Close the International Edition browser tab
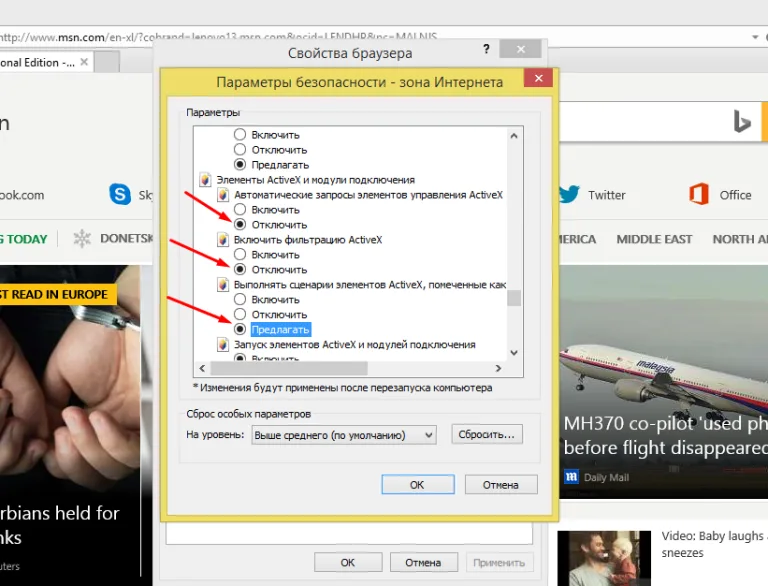Viewport: 768px width, 586px height. pos(84,62)
